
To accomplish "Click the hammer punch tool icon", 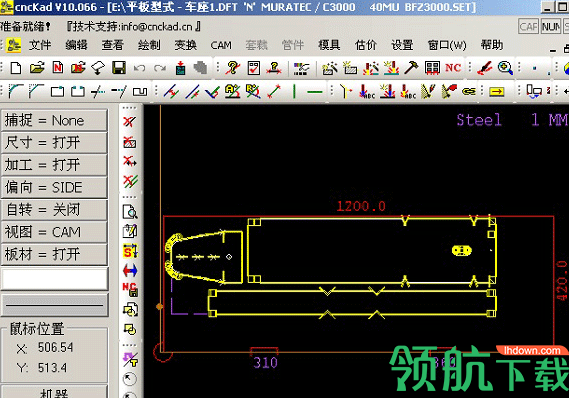I will 411,68.
